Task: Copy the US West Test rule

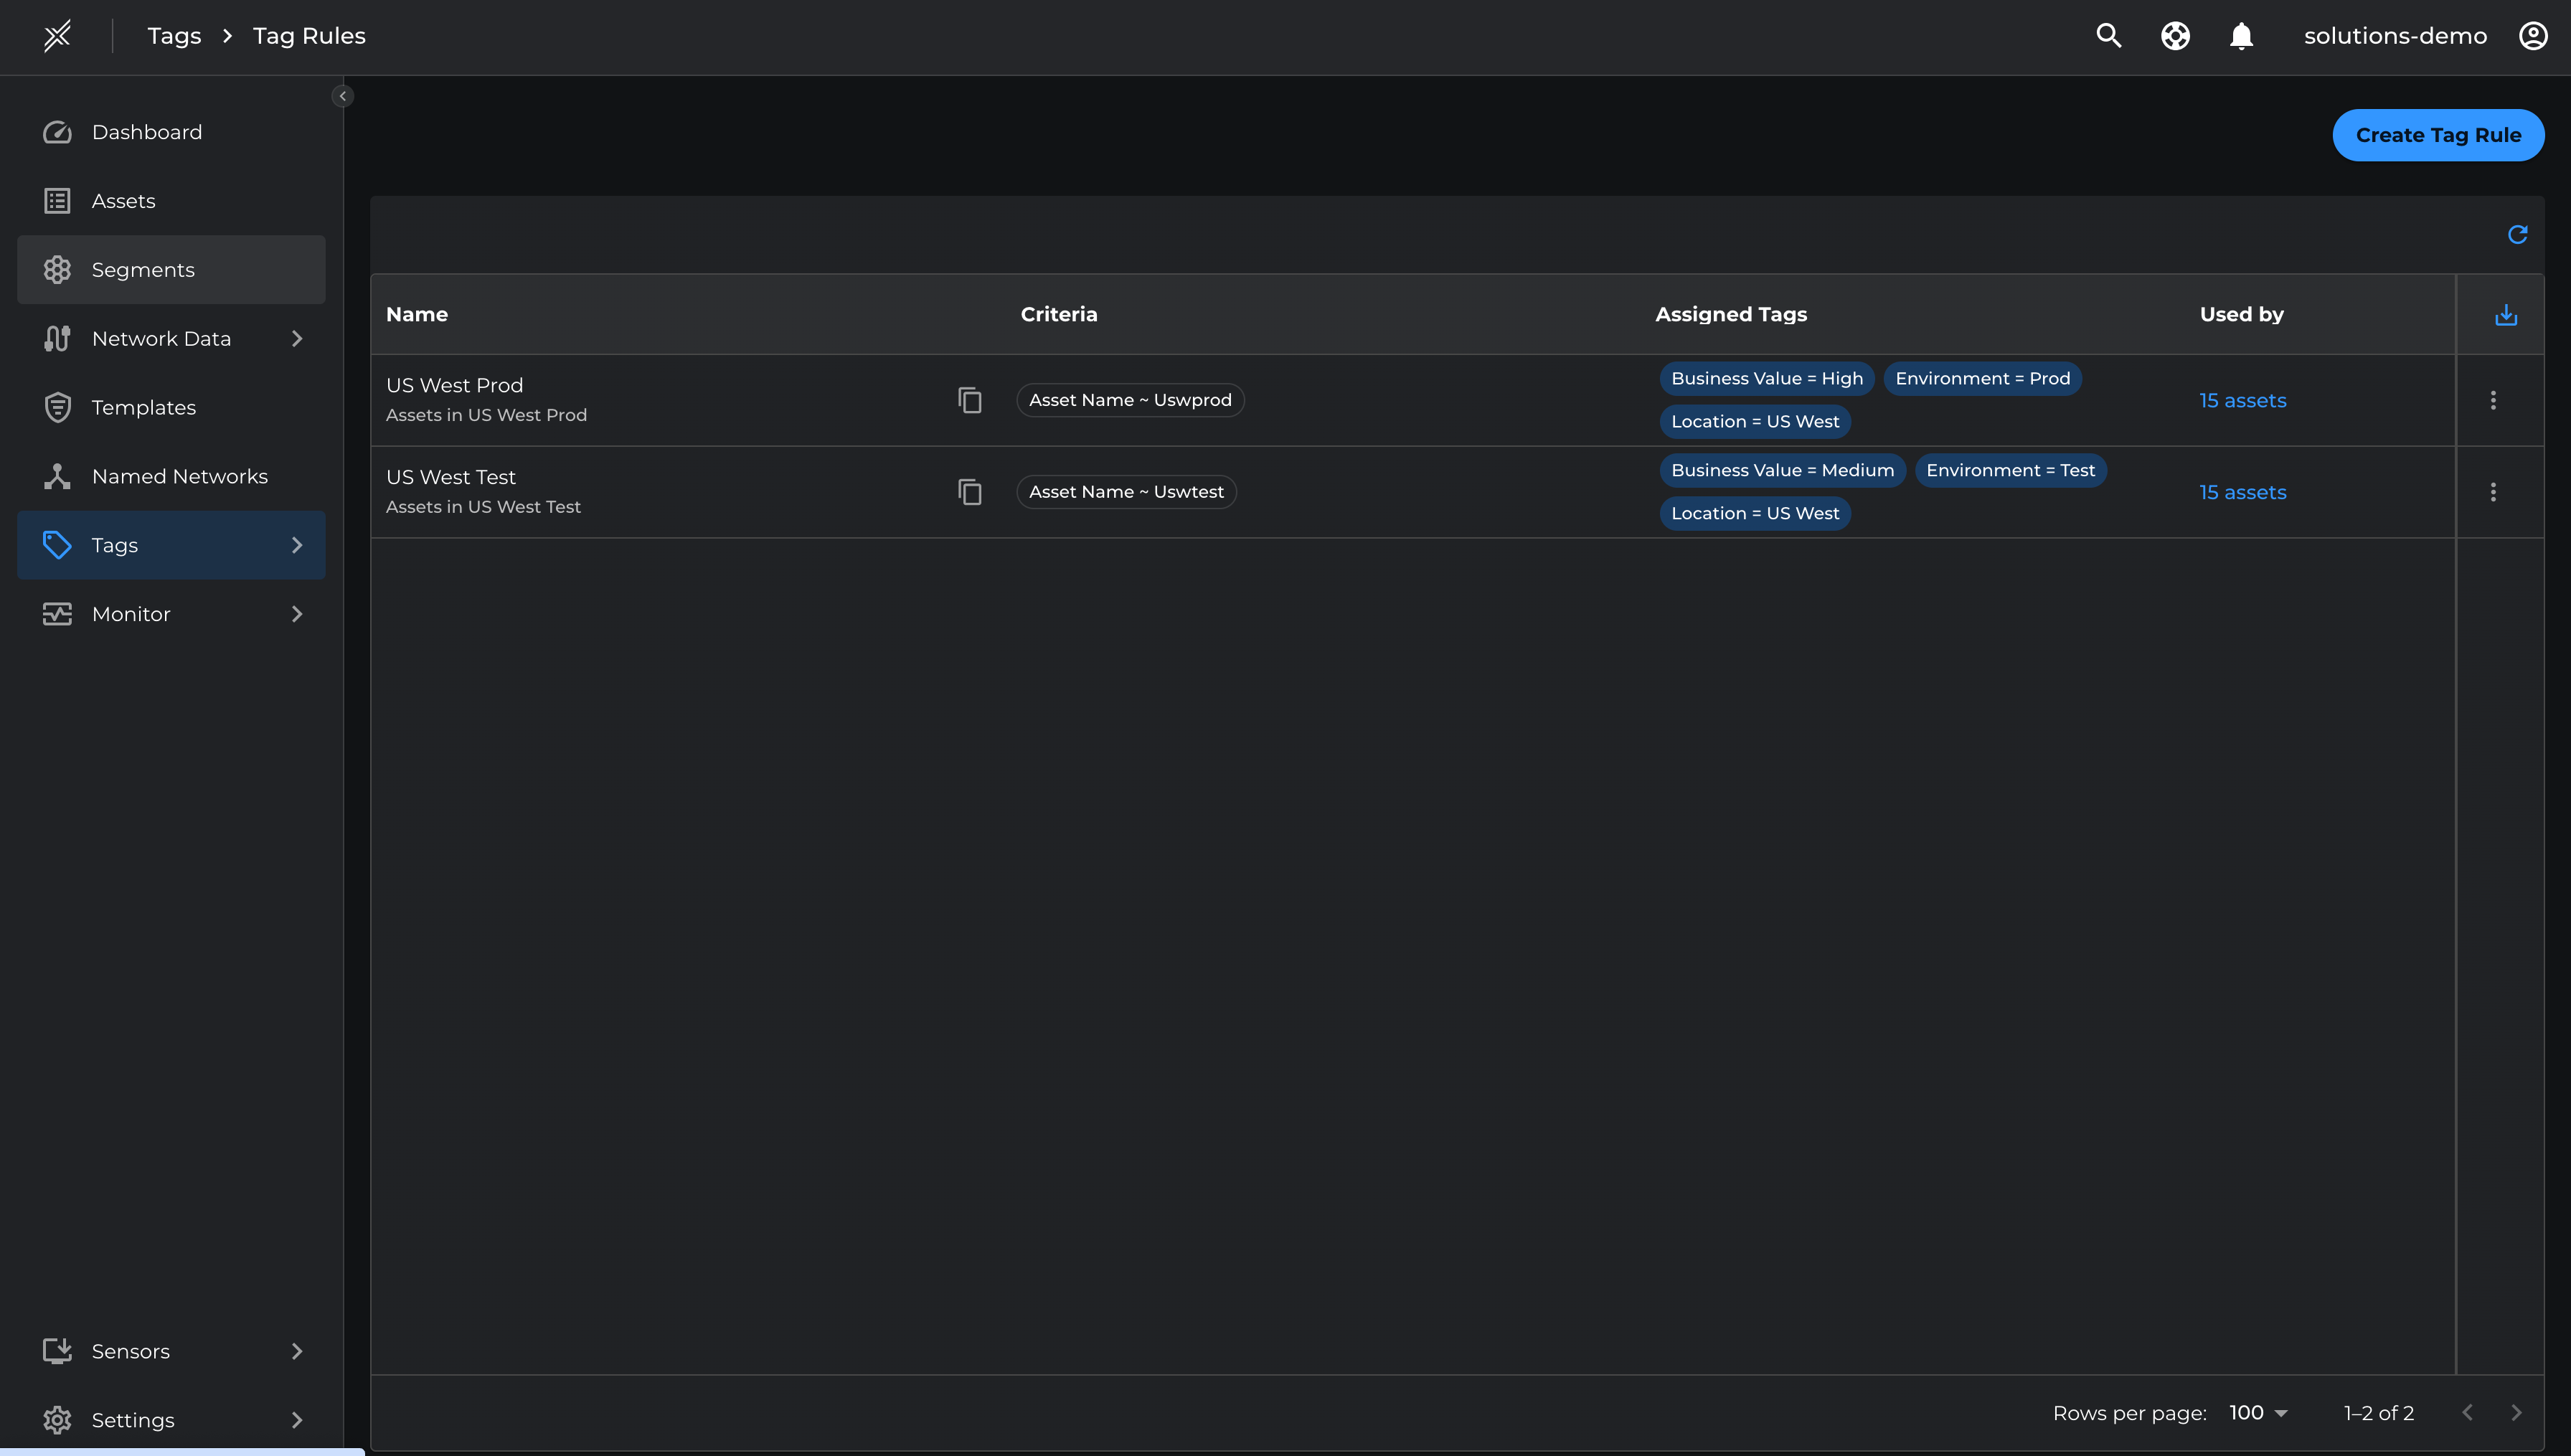Action: coord(969,492)
